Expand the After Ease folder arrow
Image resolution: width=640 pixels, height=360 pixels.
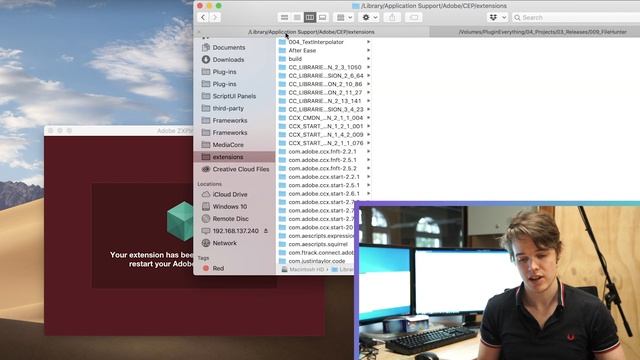coord(368,51)
